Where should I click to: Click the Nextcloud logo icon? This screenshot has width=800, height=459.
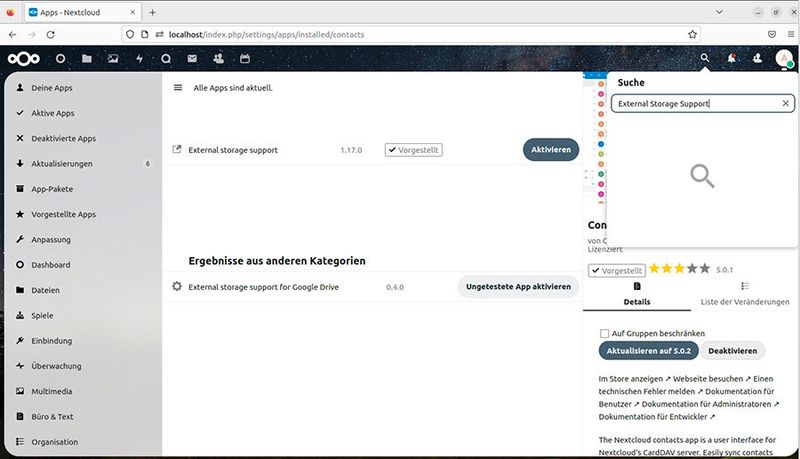[23, 59]
